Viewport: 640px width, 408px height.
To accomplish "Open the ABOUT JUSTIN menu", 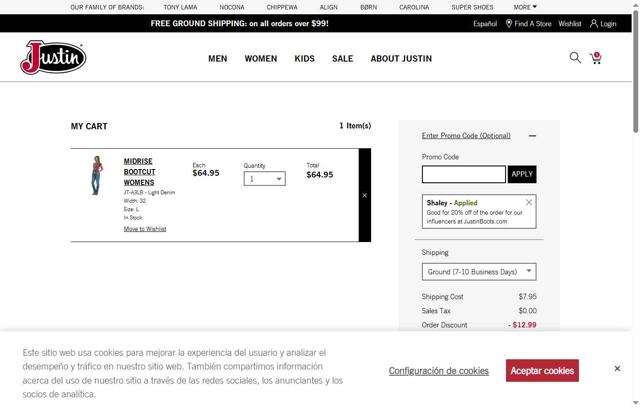I will click(x=401, y=59).
